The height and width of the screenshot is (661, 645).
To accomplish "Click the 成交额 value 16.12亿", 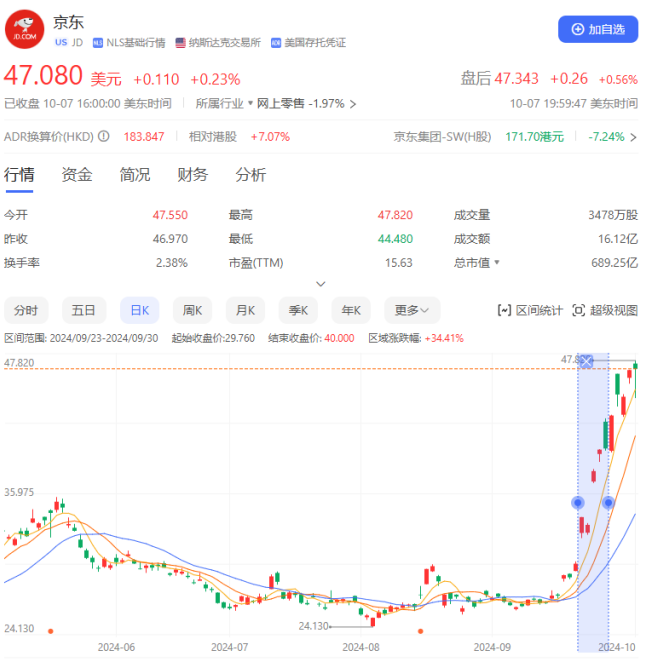I will point(618,239).
